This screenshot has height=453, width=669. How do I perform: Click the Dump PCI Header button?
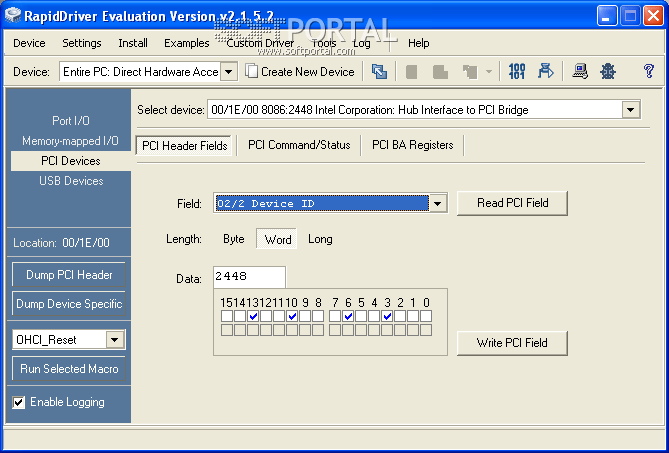click(69, 275)
